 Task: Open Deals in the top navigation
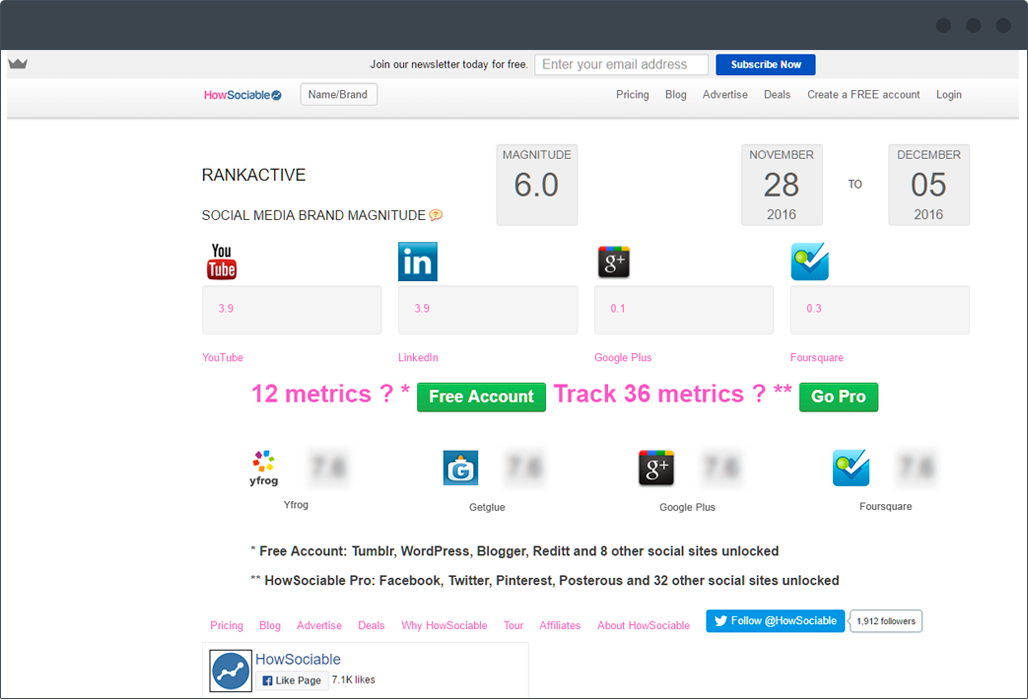click(x=777, y=94)
